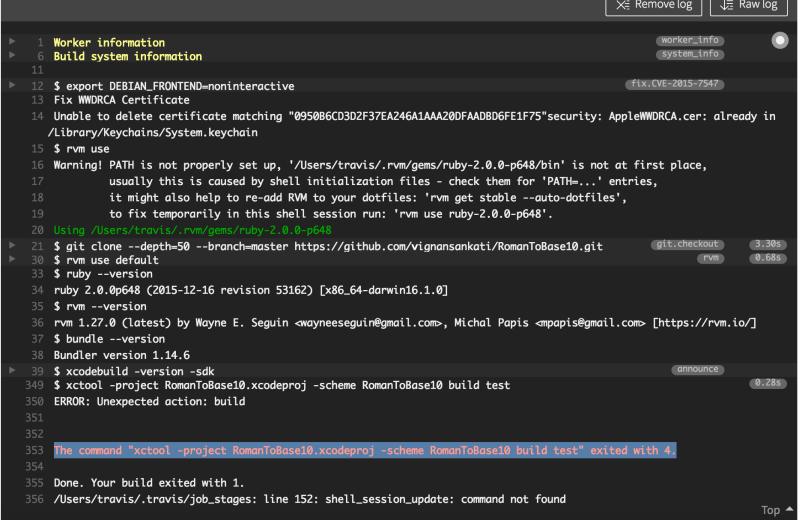Click the 'usually this is caused by shell' line
The height and width of the screenshot is (520, 799).
point(383,181)
